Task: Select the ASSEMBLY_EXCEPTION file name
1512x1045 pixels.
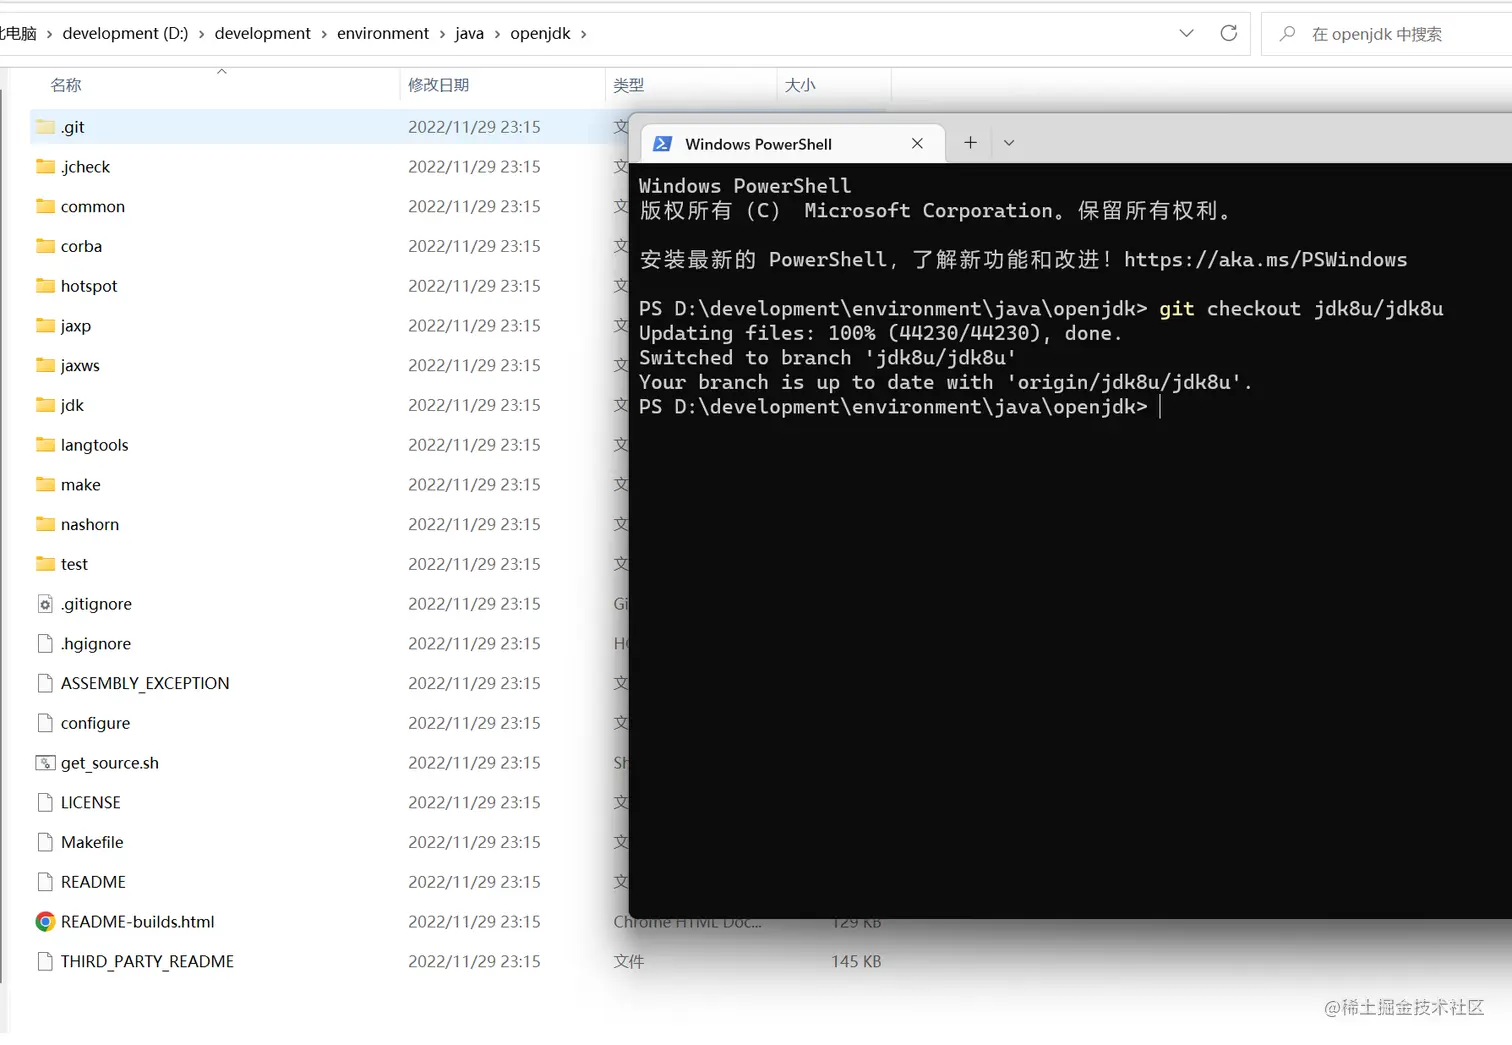Action: click(x=145, y=683)
